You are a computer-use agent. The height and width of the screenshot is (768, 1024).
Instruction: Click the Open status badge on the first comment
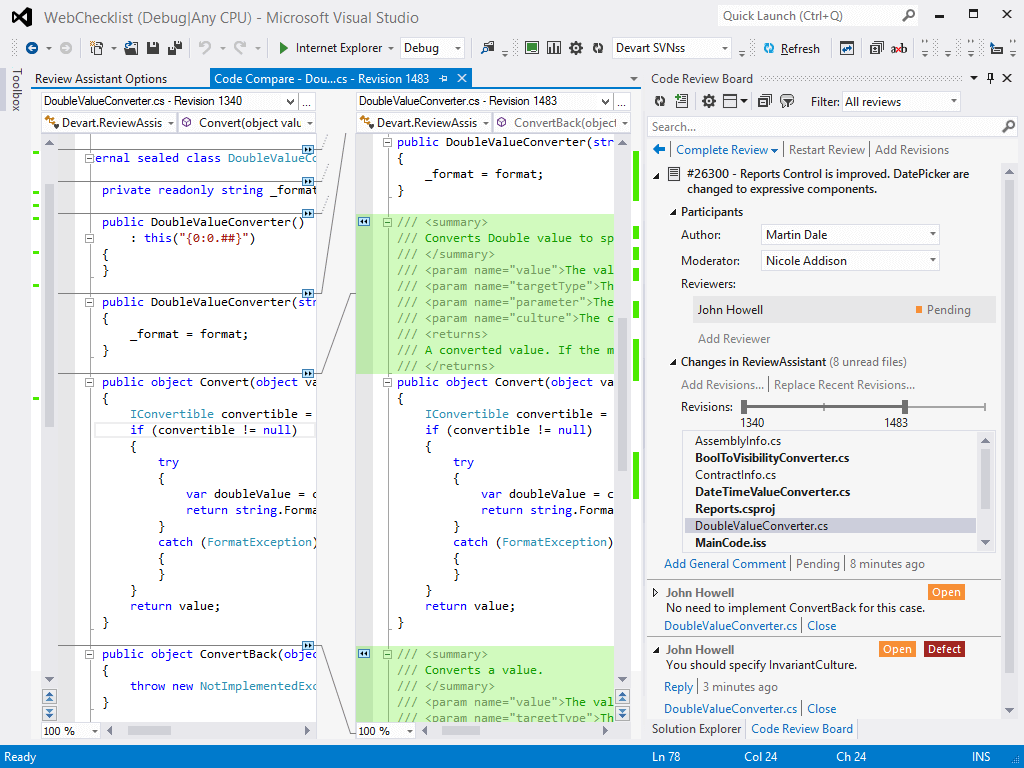click(x=946, y=592)
